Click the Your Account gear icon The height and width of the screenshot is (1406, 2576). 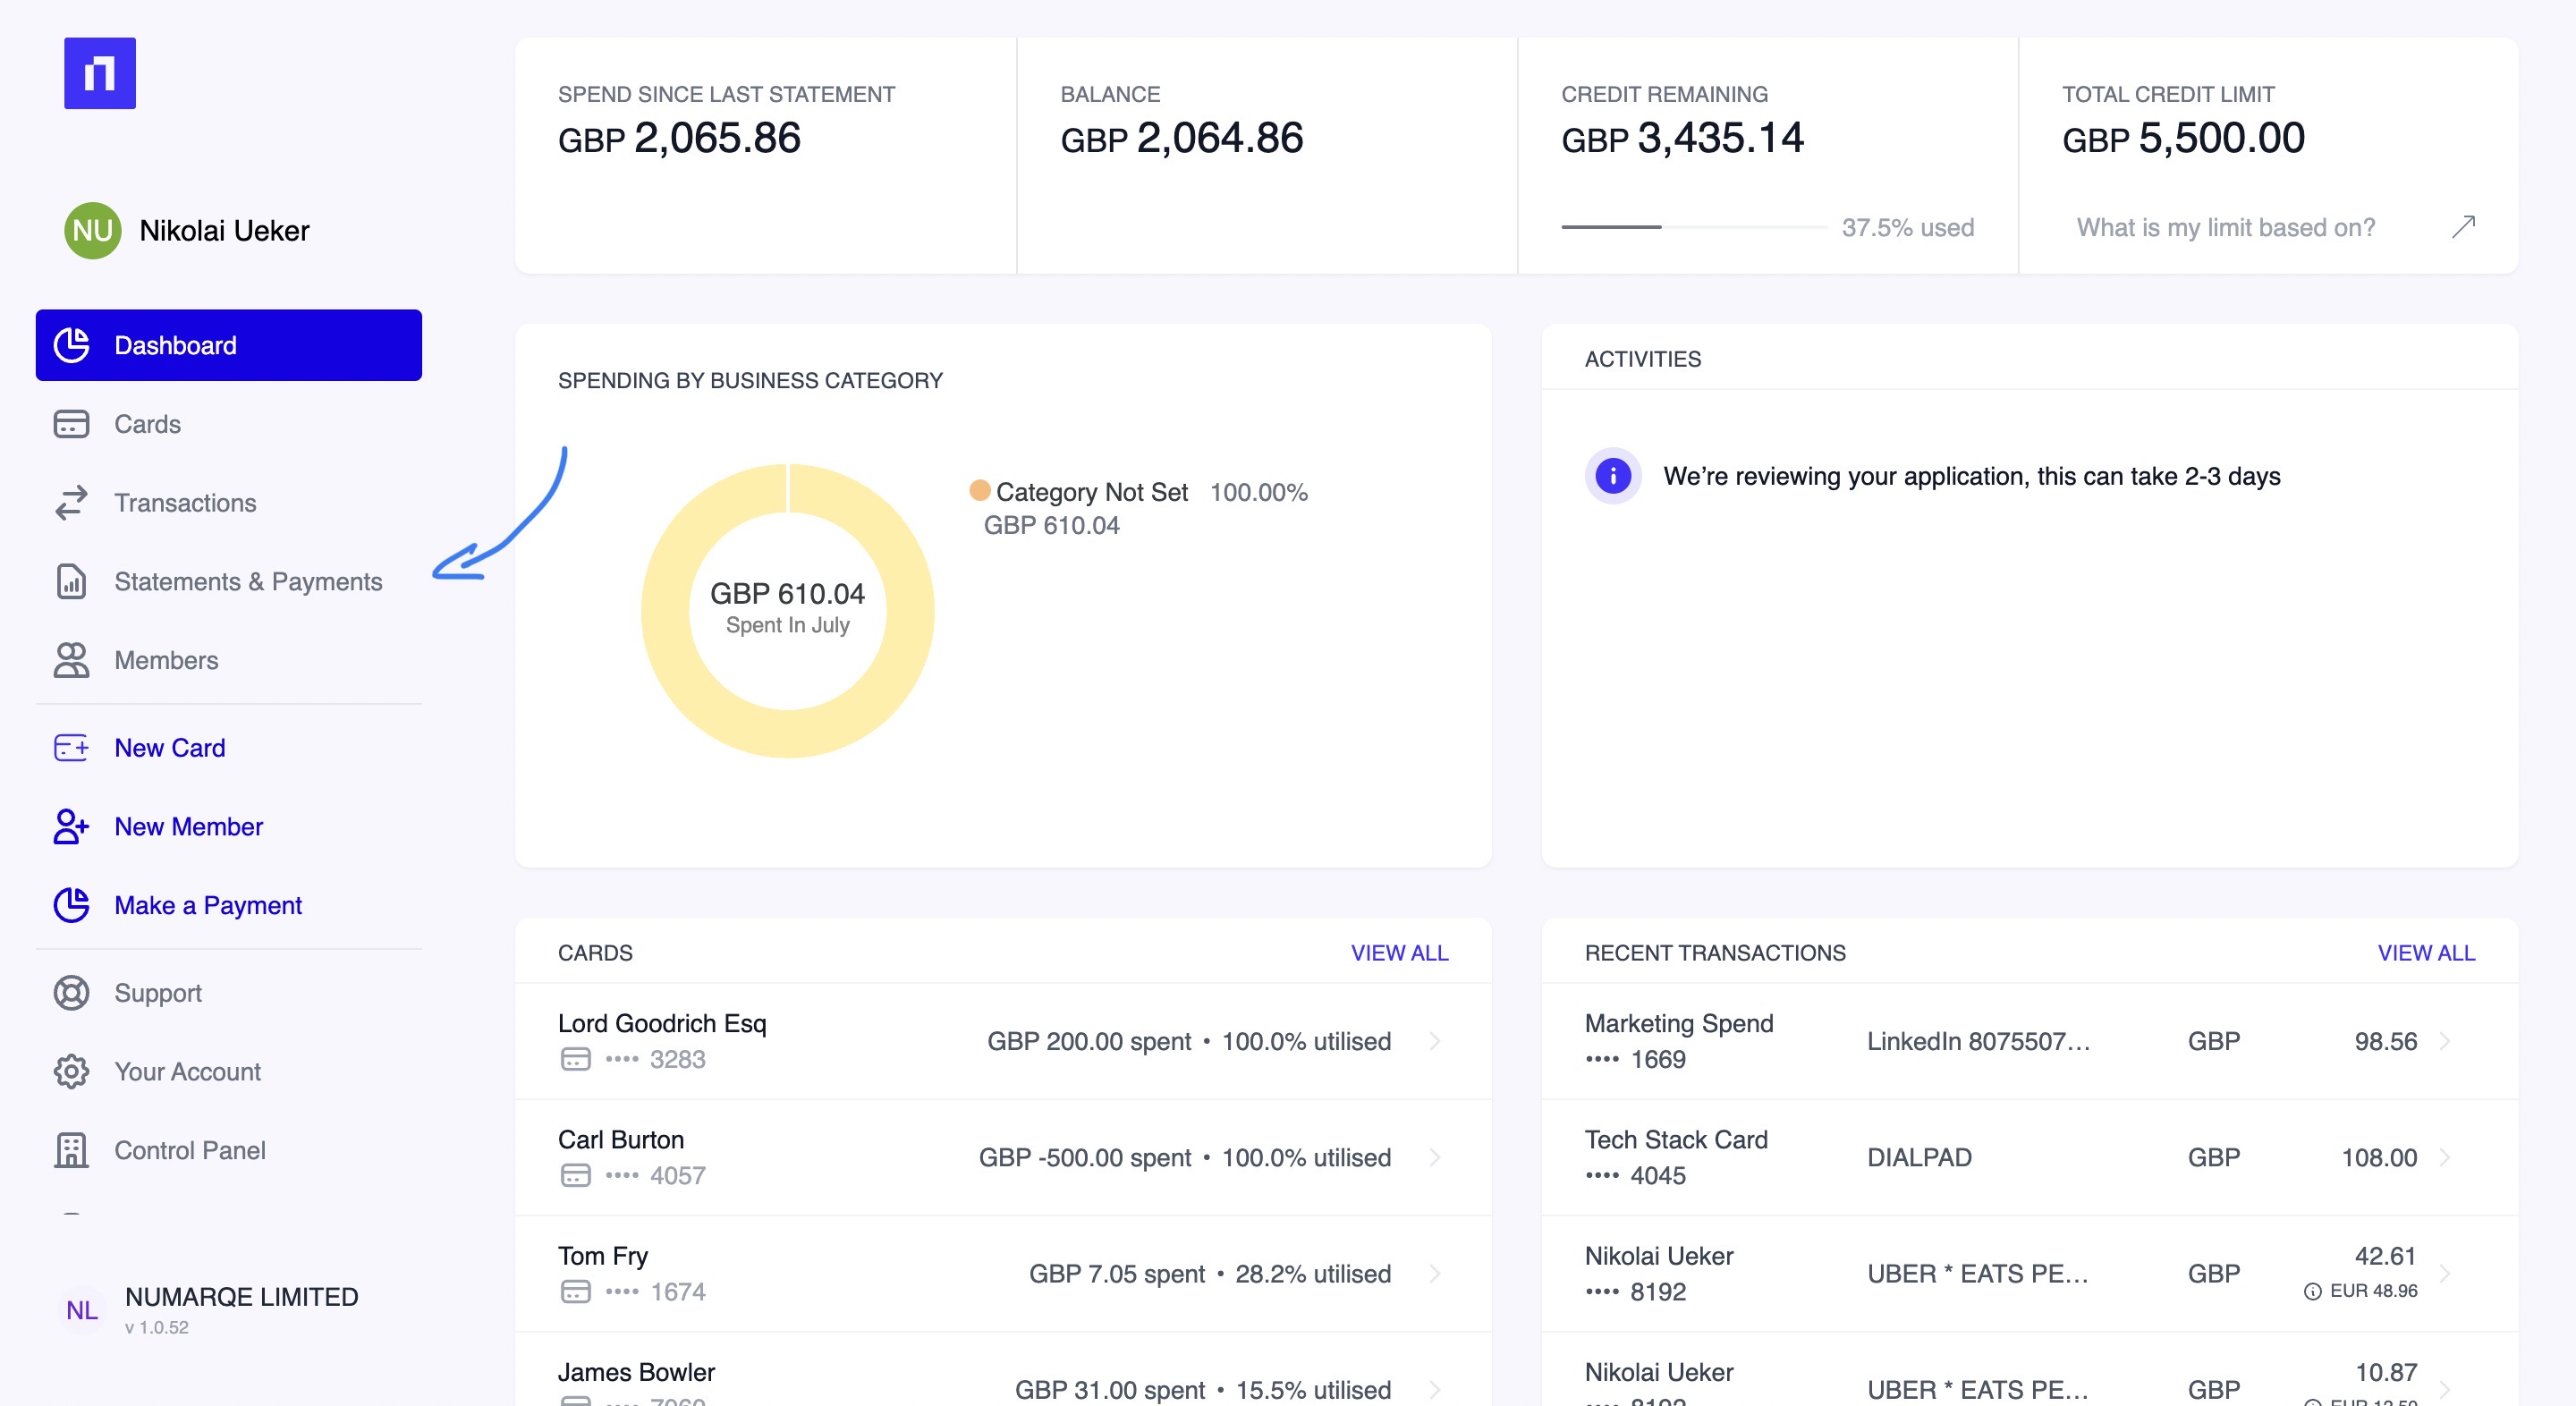pos(71,1072)
